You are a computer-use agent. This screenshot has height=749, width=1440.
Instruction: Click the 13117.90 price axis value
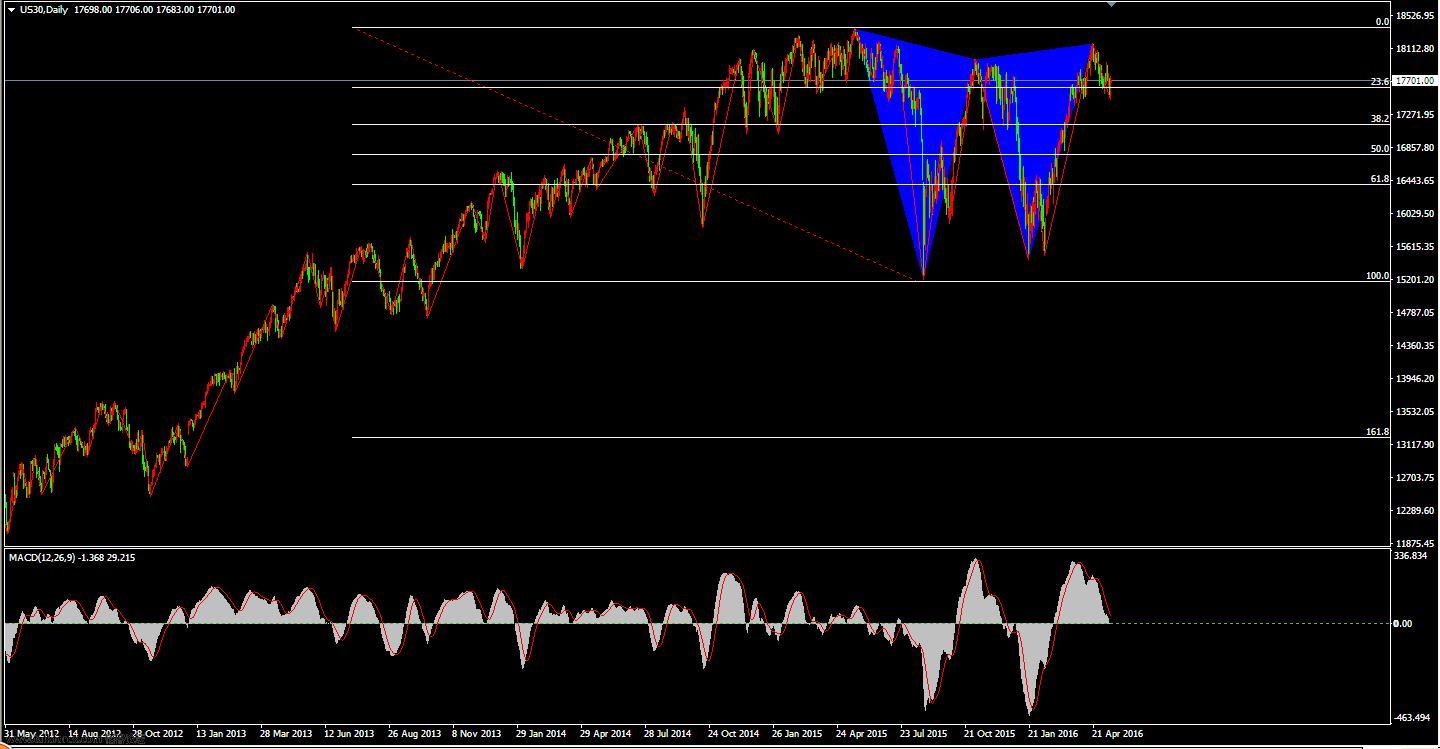(x=1415, y=445)
